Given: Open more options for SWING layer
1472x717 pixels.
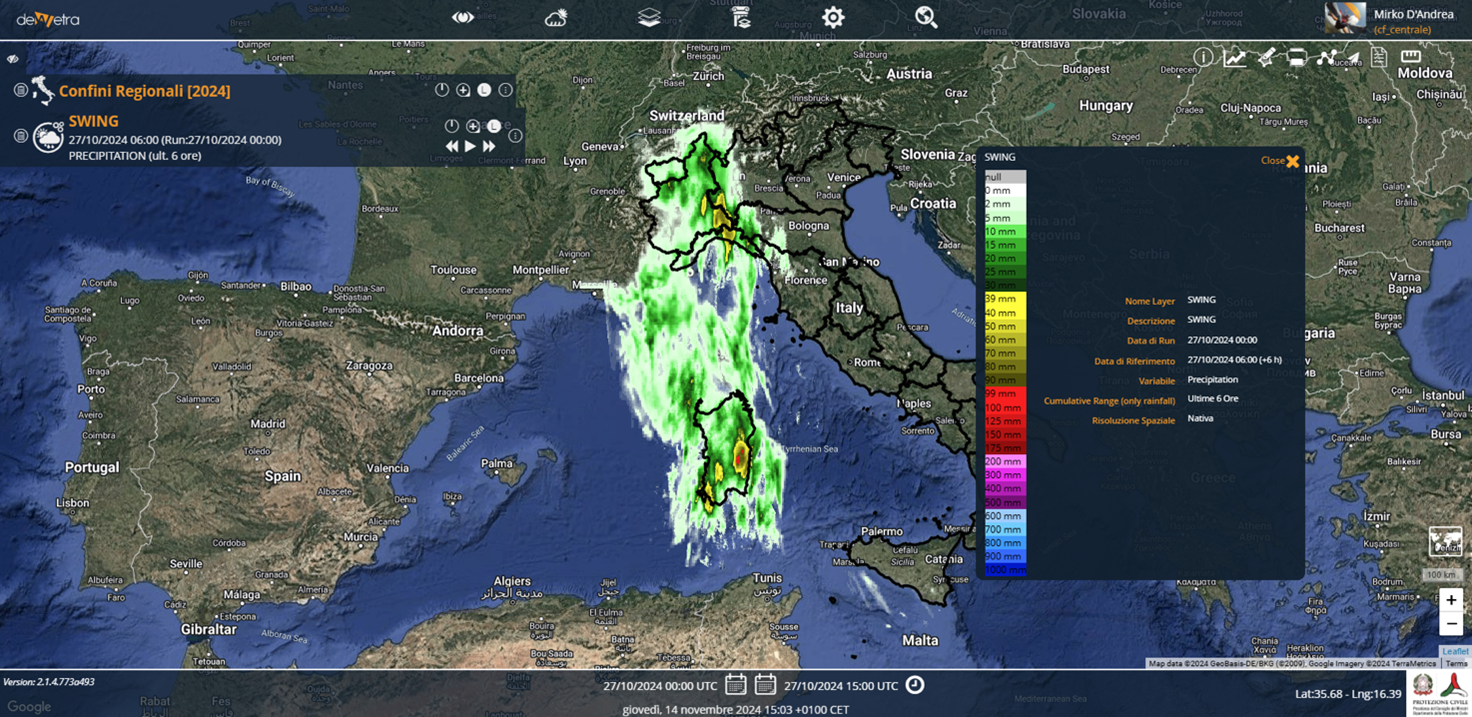Looking at the screenshot, I should (515, 135).
